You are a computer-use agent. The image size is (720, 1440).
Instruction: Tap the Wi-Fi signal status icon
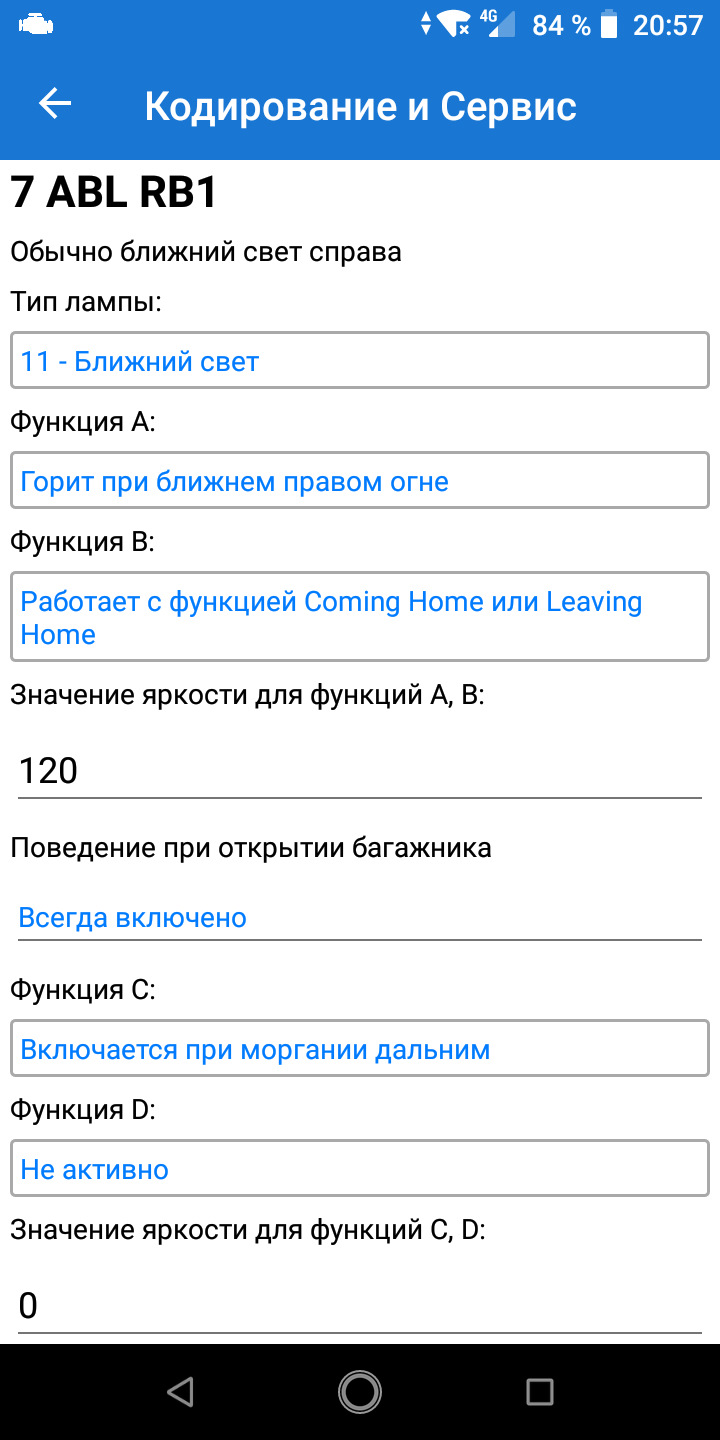click(x=456, y=25)
